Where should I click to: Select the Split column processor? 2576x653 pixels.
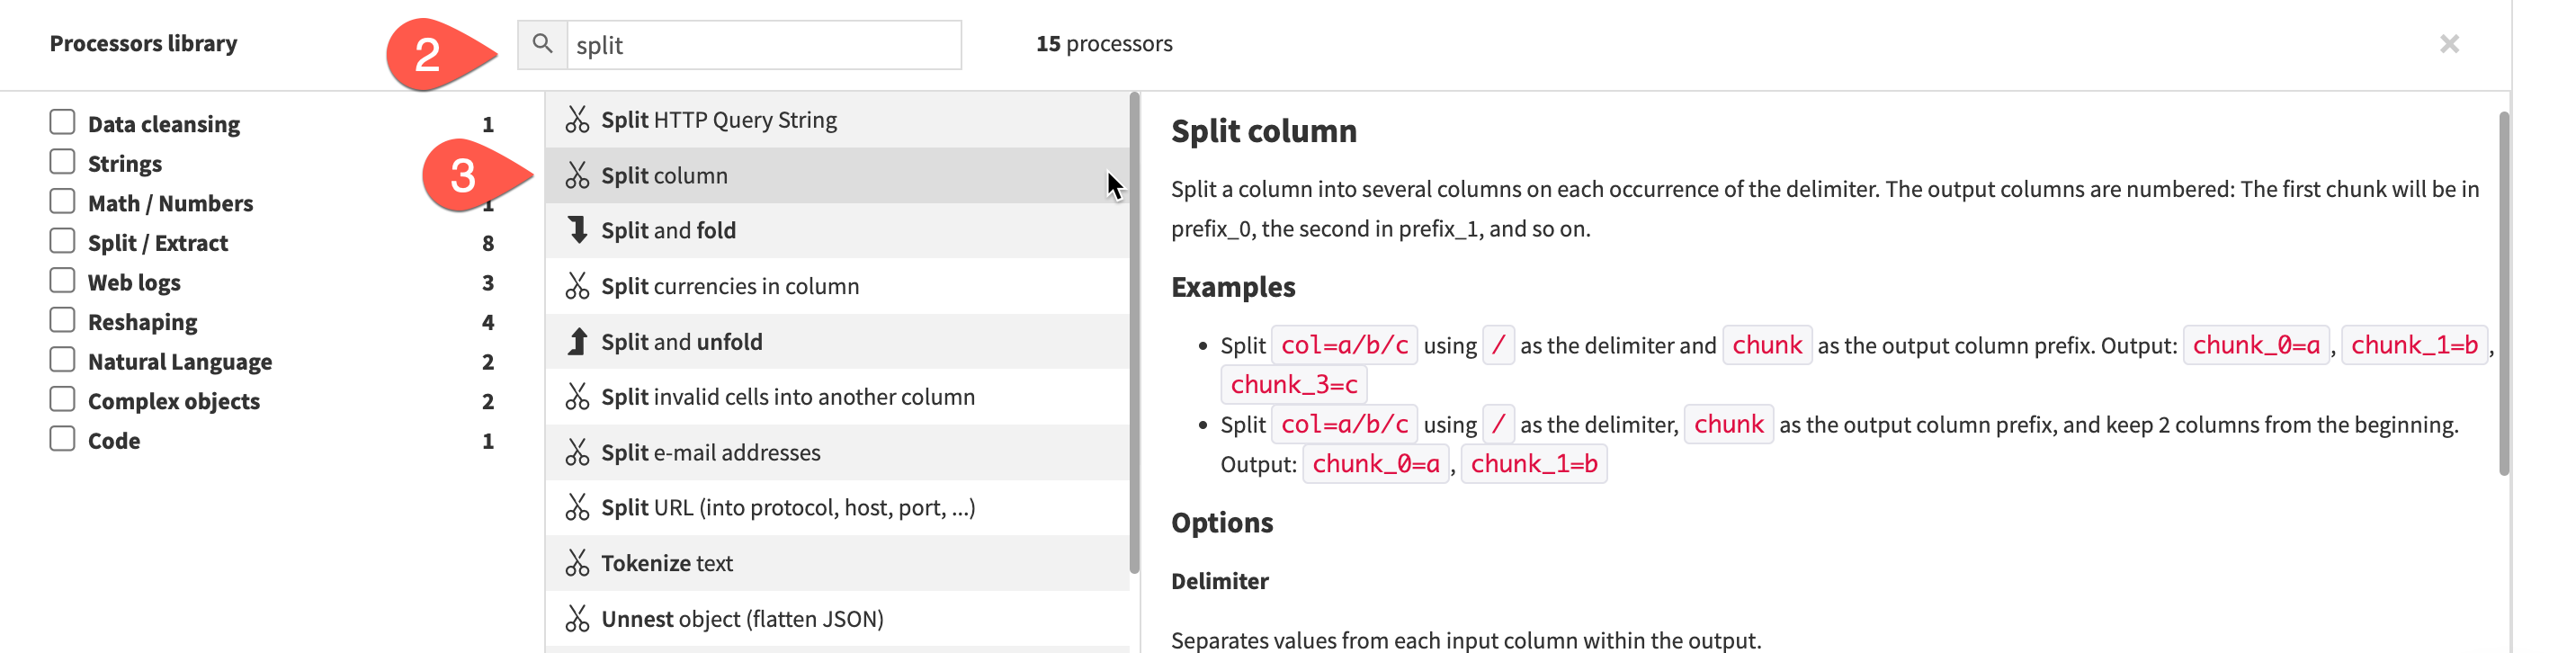coord(664,176)
